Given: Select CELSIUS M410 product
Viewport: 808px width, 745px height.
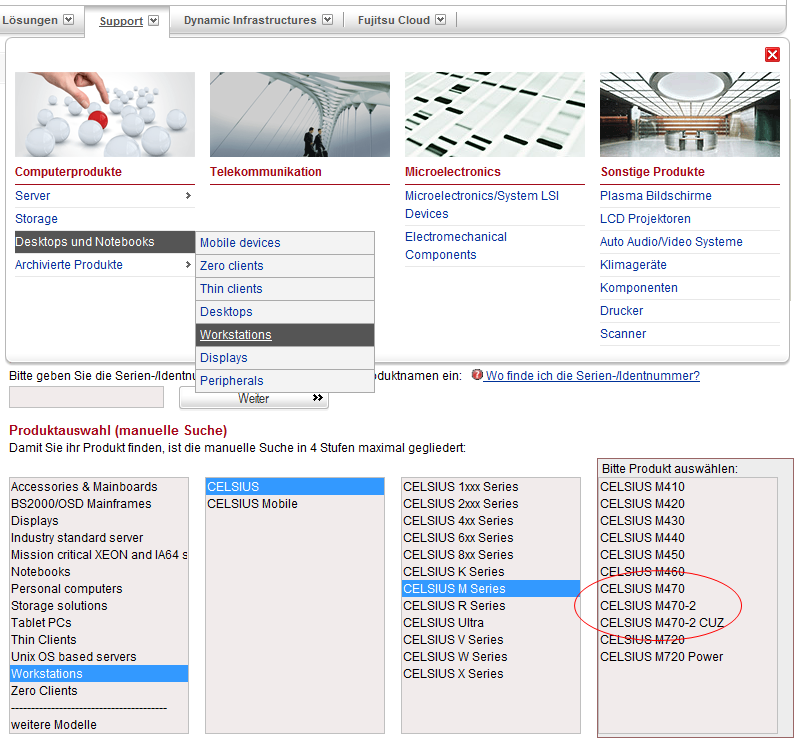Looking at the screenshot, I should [688, 486].
